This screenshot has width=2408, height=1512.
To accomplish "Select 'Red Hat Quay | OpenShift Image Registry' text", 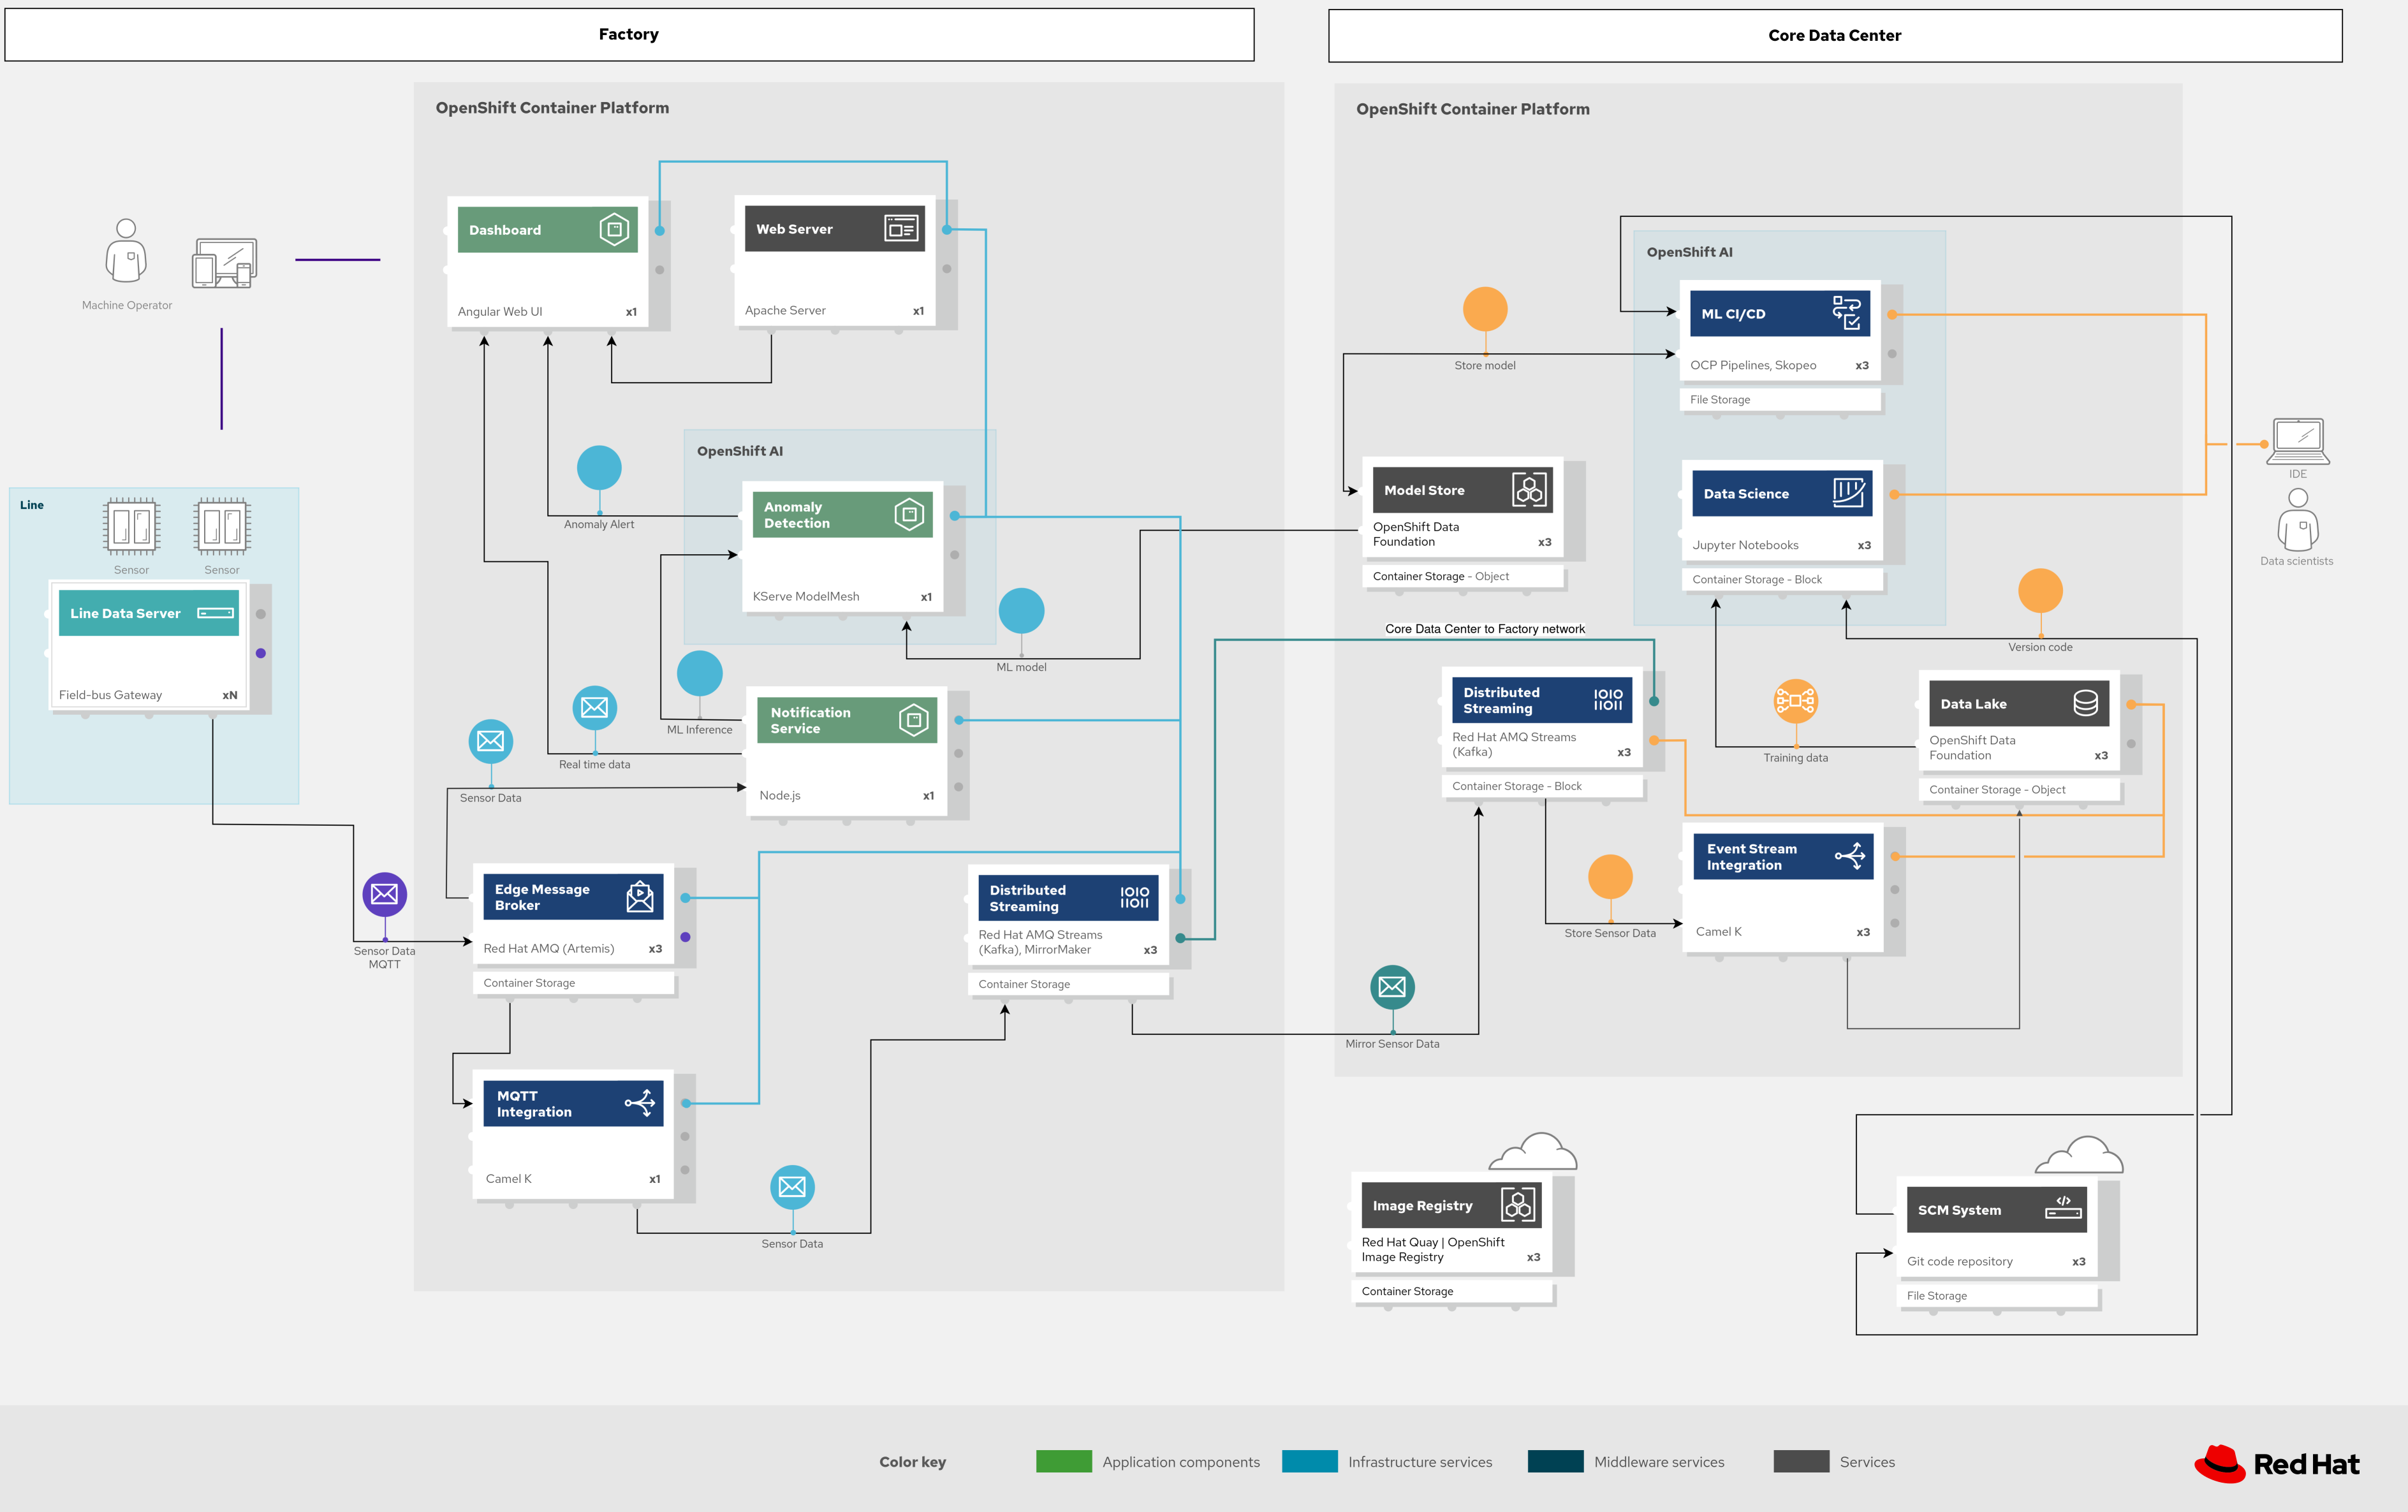I will [x=1433, y=1249].
